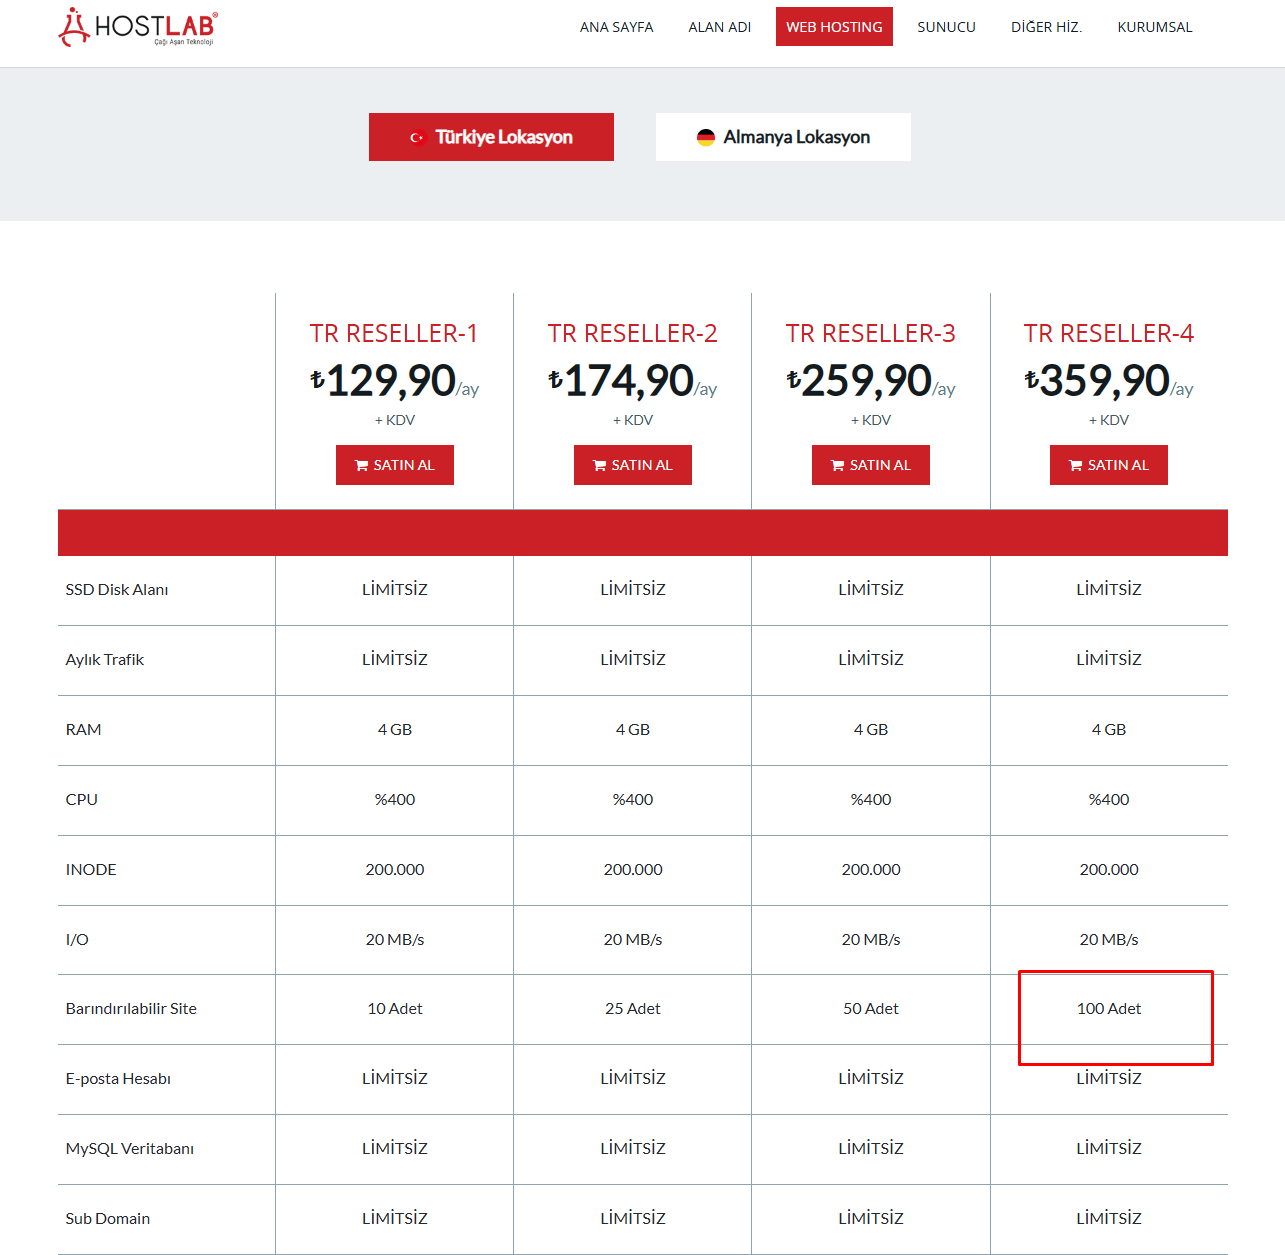Click the 10 Adet cell
Screen dimensions: 1285x1255
395,1009
